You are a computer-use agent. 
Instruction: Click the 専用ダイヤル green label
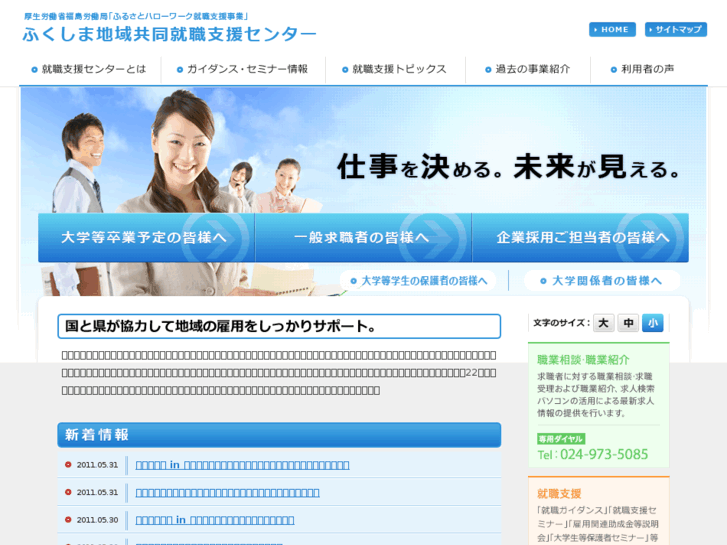(561, 439)
